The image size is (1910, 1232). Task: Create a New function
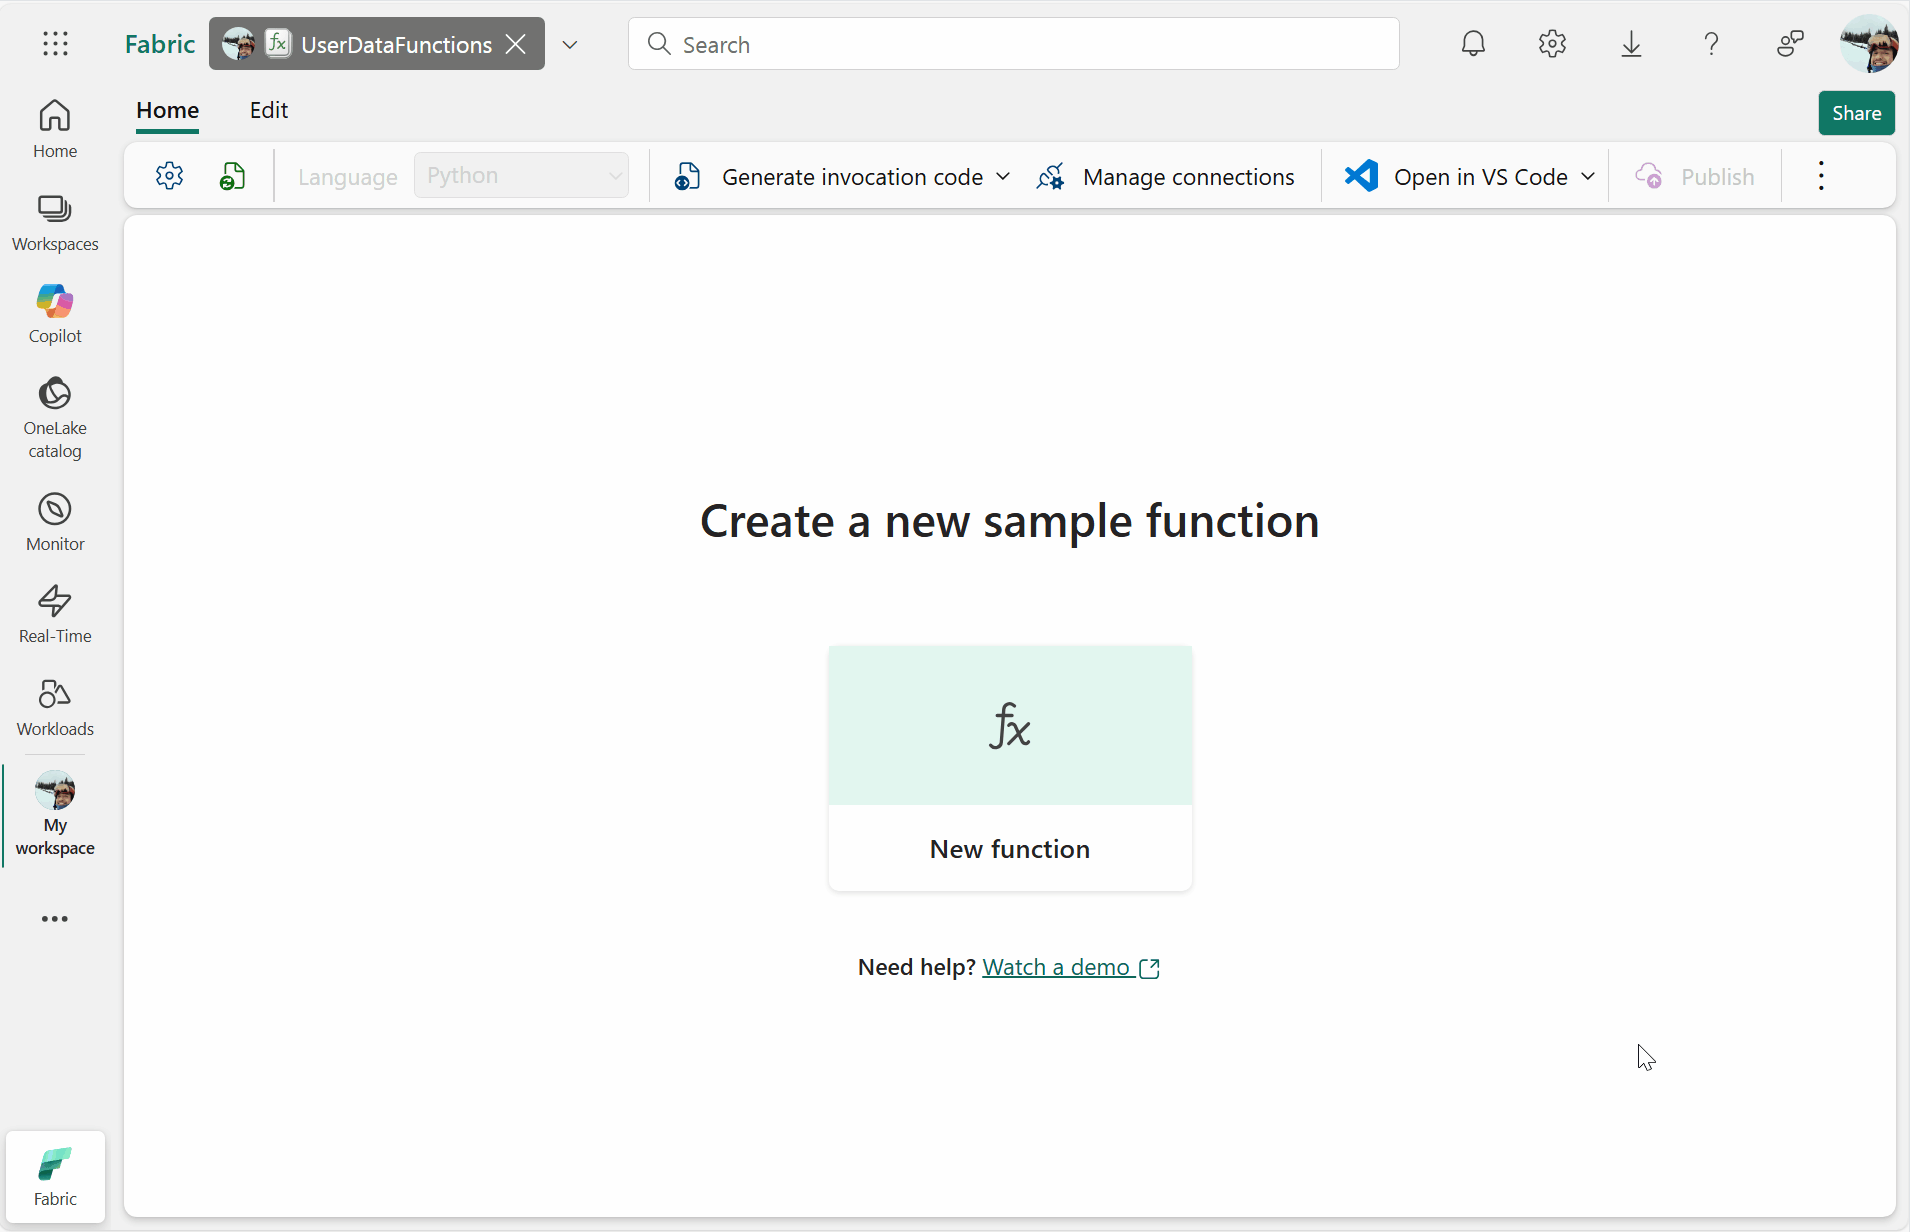1009,768
